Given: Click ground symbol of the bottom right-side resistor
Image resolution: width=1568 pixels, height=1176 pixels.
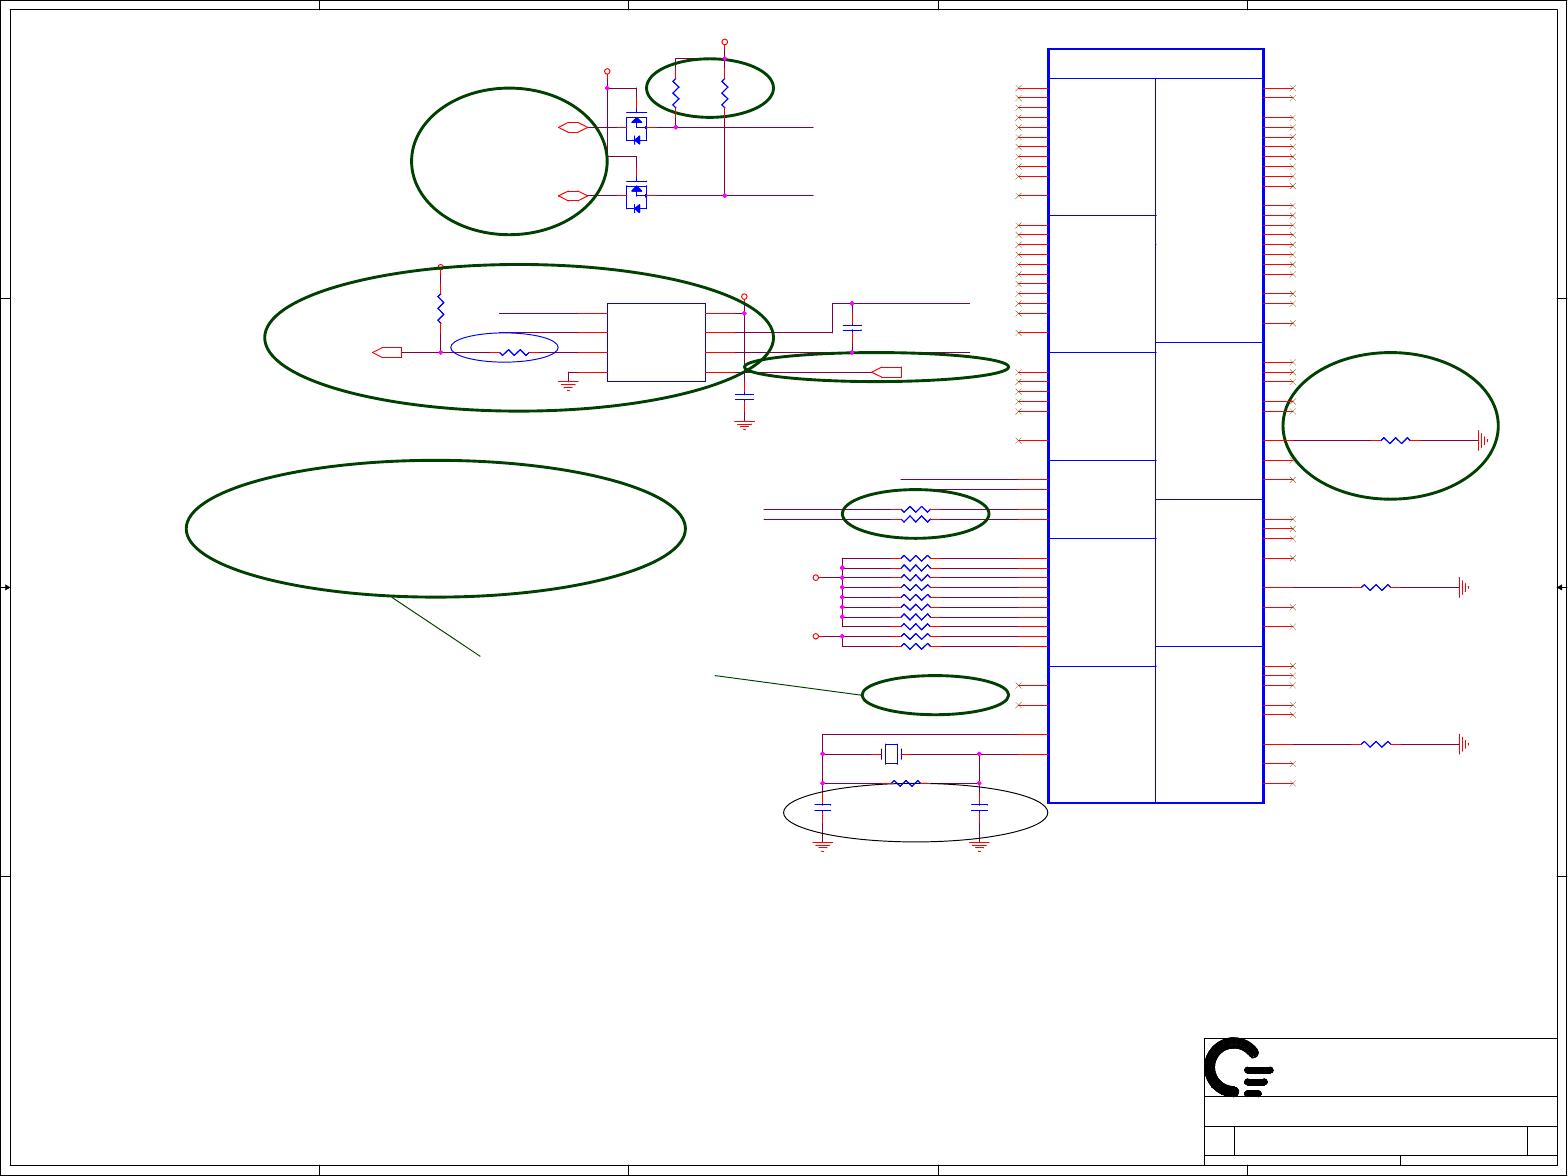Looking at the screenshot, I should 1464,744.
